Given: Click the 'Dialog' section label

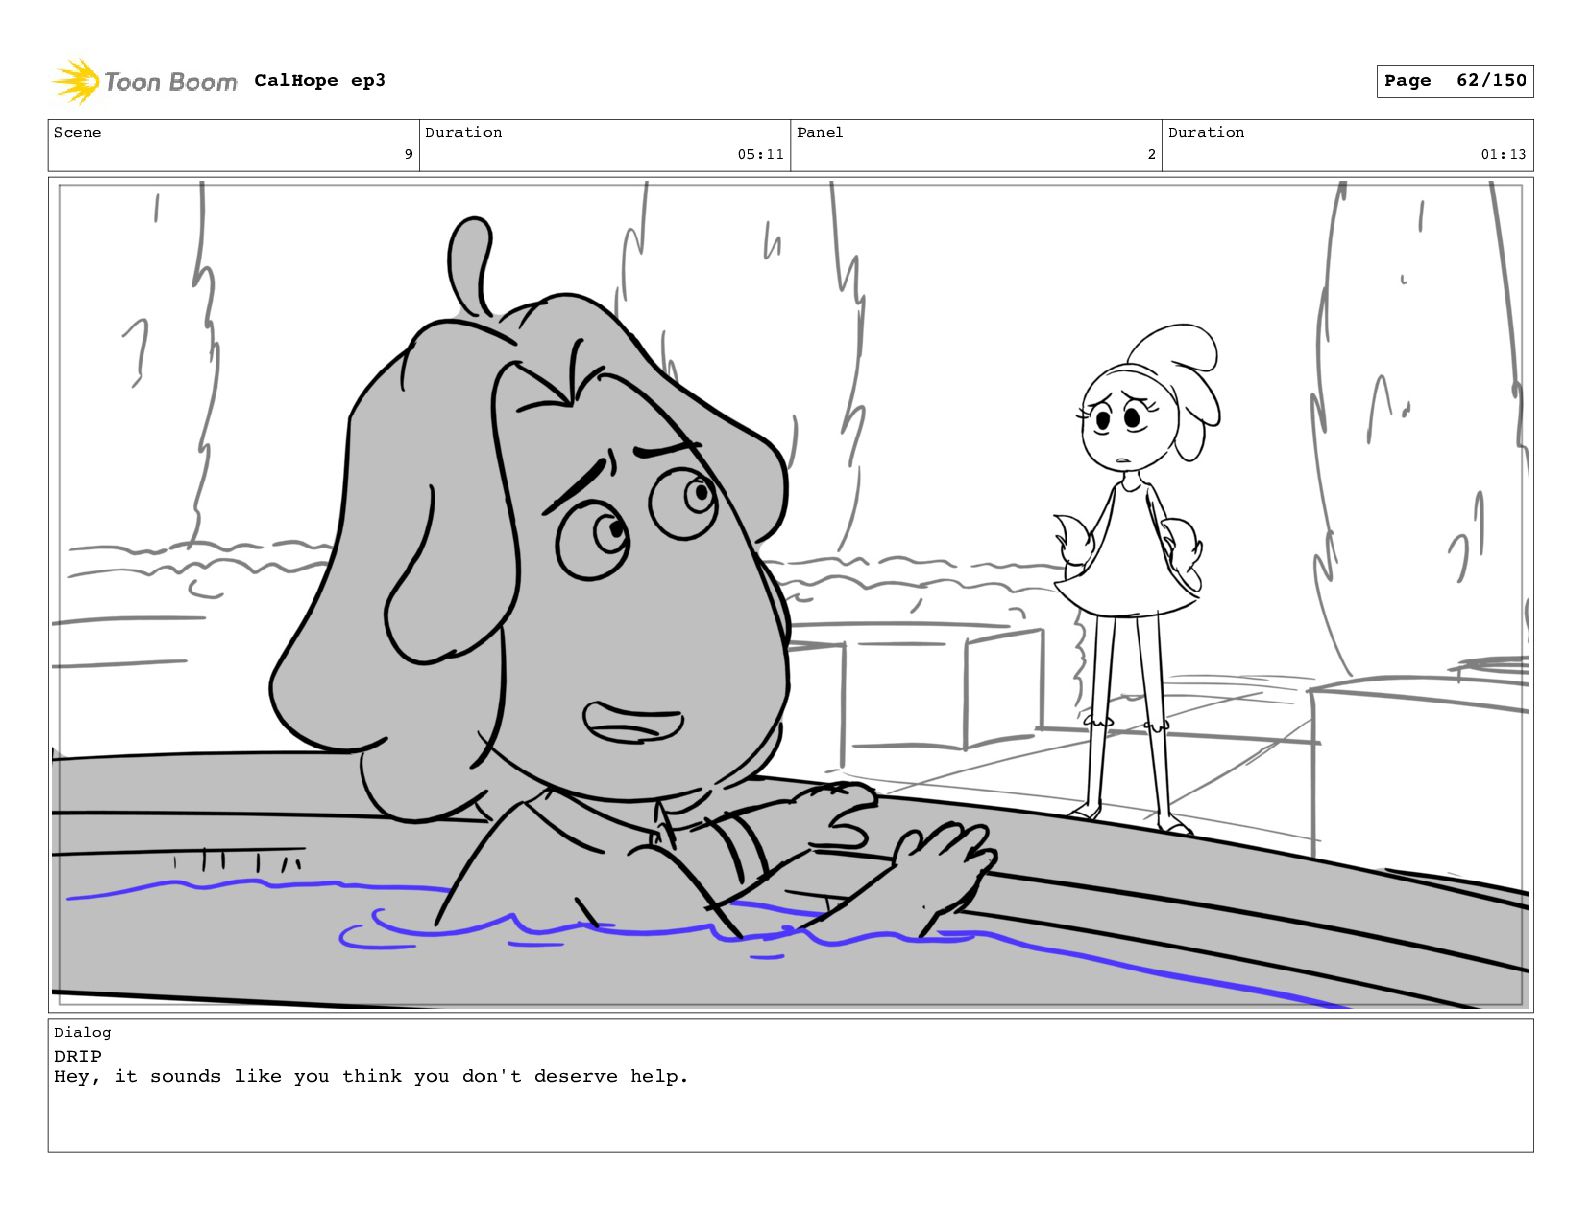Looking at the screenshot, I should 83,1032.
